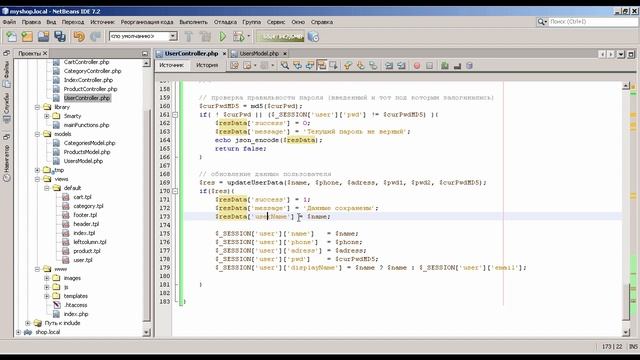Open the Источник menu
Screen dimensions: 640x360
102,22
